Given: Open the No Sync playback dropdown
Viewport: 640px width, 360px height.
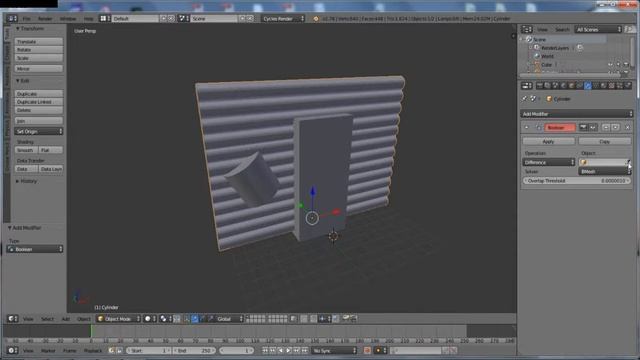Looking at the screenshot, I should pos(334,350).
